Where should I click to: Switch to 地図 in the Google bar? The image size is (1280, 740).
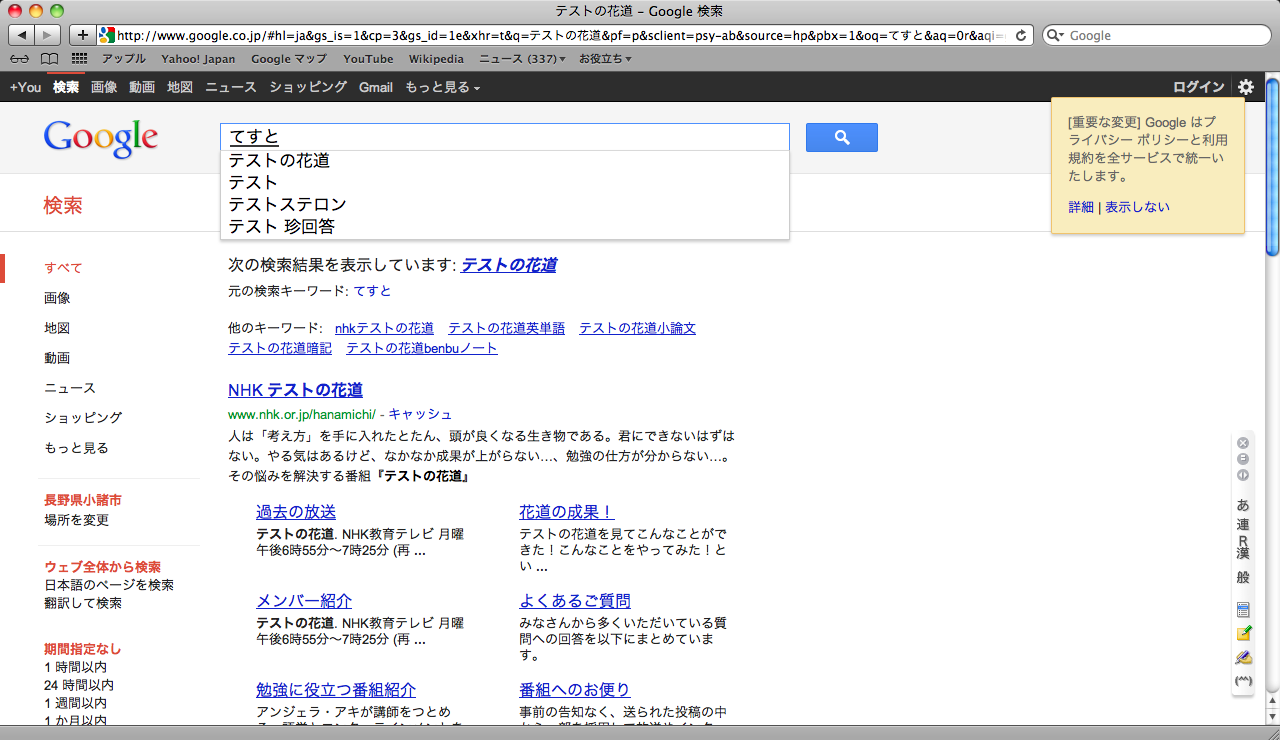(x=180, y=87)
